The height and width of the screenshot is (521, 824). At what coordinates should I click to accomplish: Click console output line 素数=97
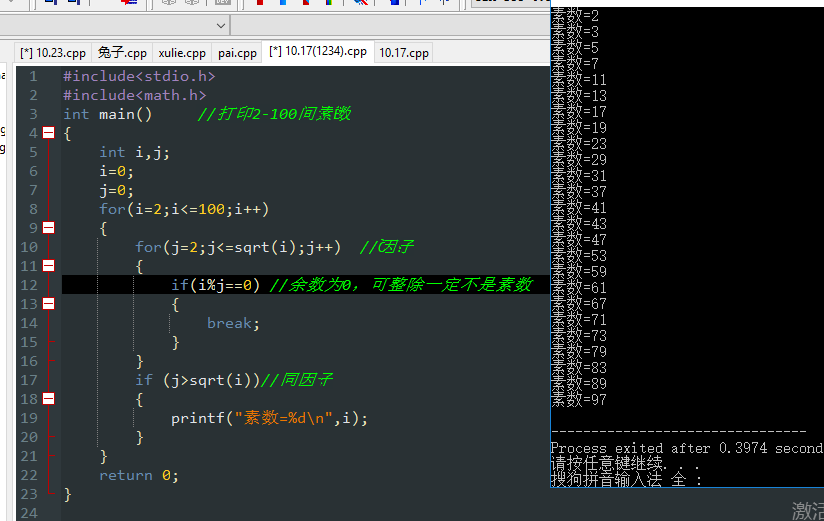click(x=579, y=400)
